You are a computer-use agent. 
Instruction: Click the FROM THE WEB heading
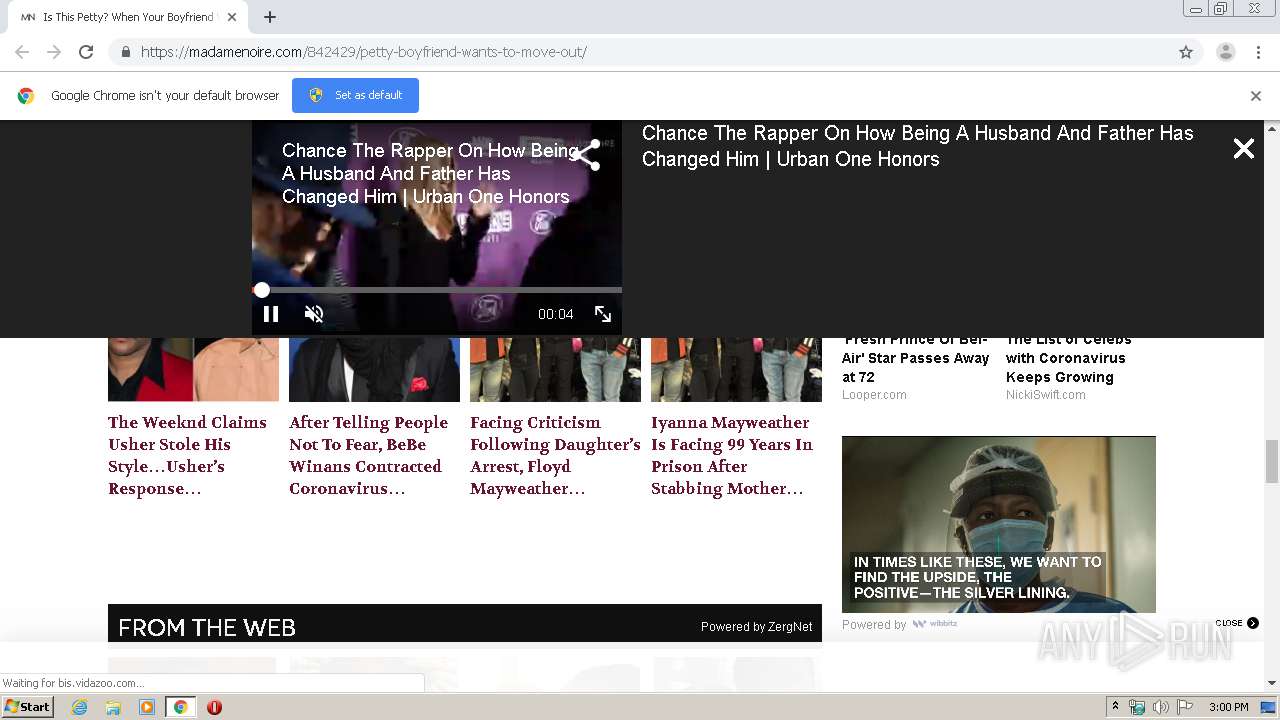[x=207, y=627]
